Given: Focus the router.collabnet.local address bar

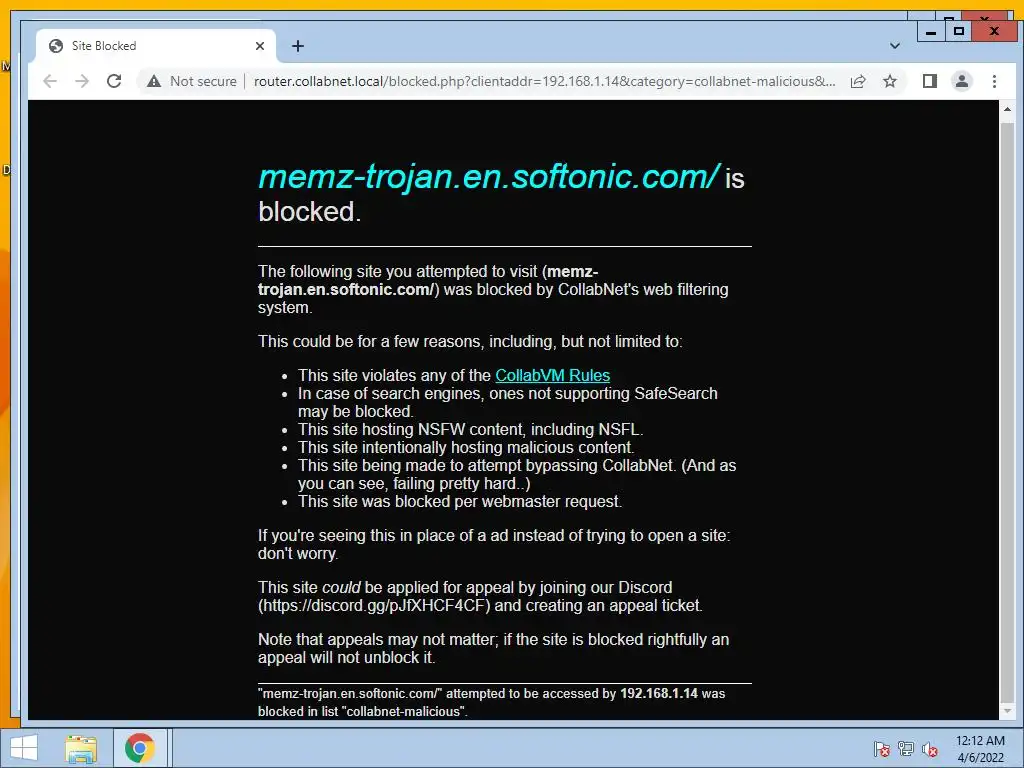Looking at the screenshot, I should (545, 81).
